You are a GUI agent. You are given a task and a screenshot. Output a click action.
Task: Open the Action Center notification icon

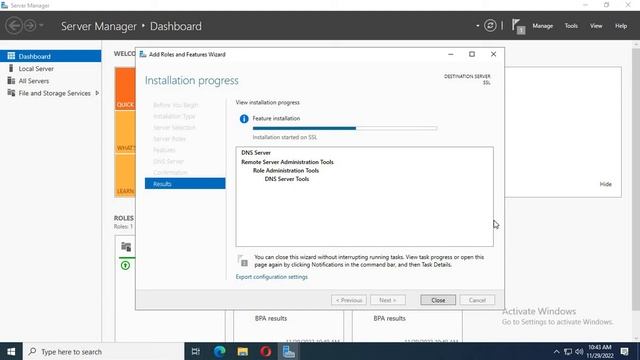click(624, 351)
